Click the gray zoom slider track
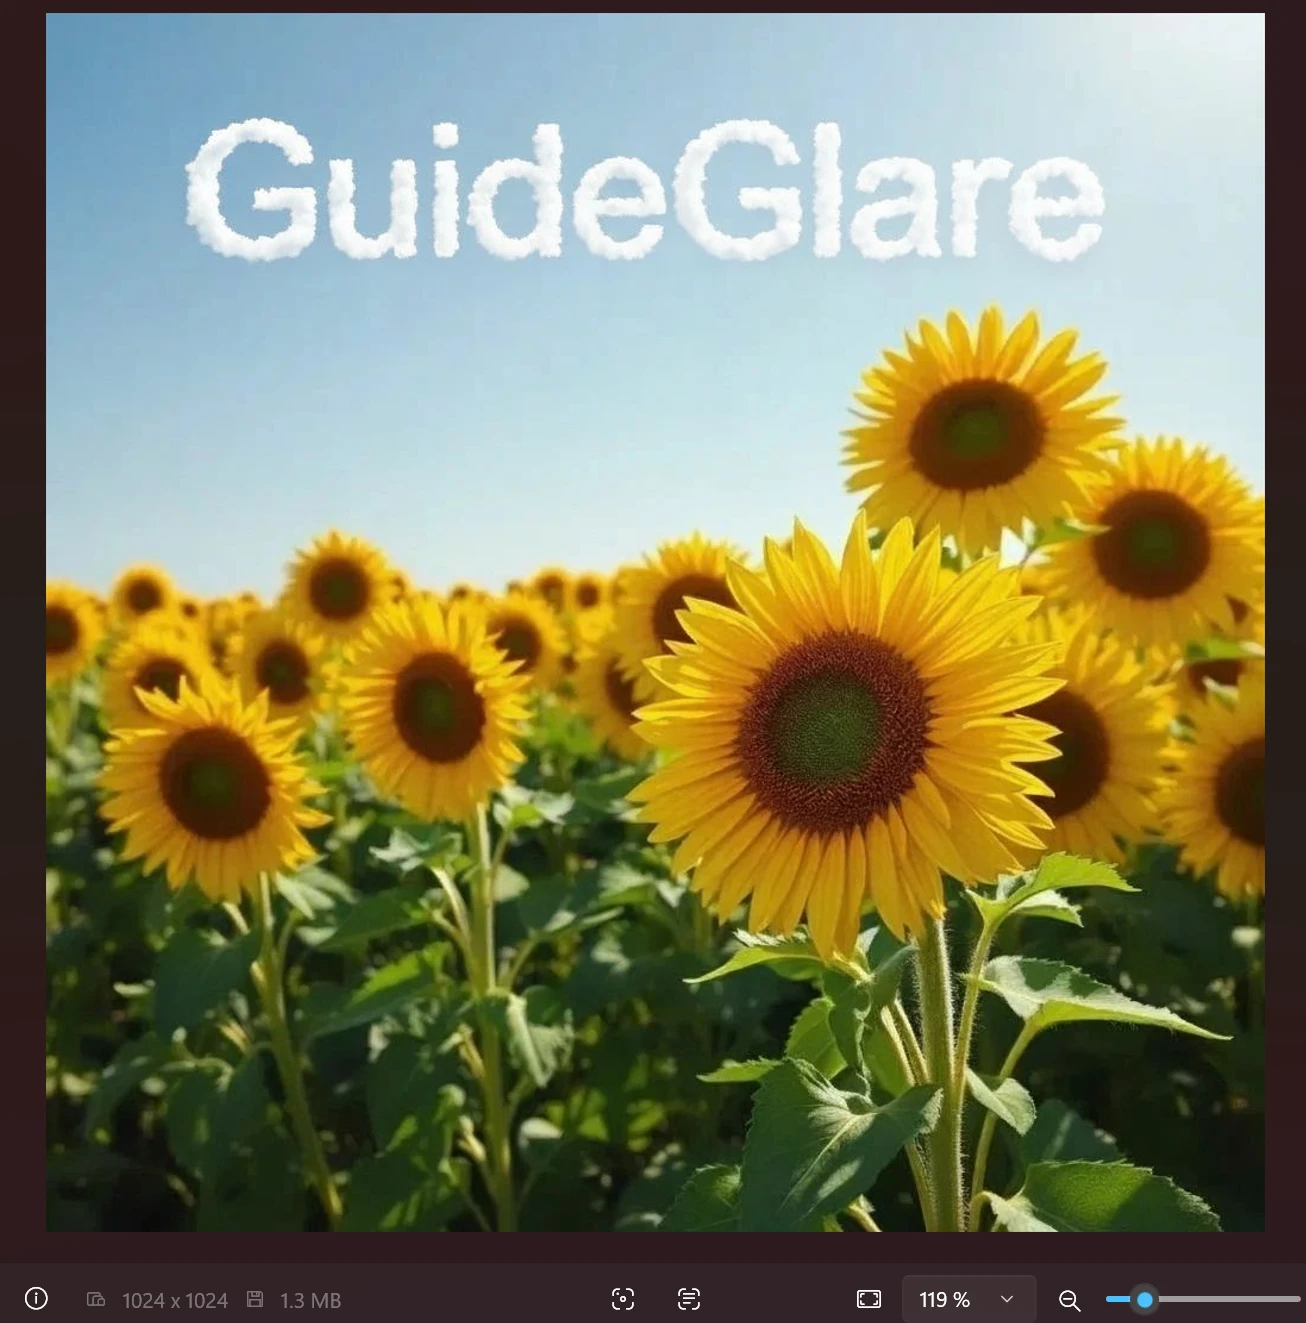Image resolution: width=1306 pixels, height=1323 pixels. (1228, 1299)
